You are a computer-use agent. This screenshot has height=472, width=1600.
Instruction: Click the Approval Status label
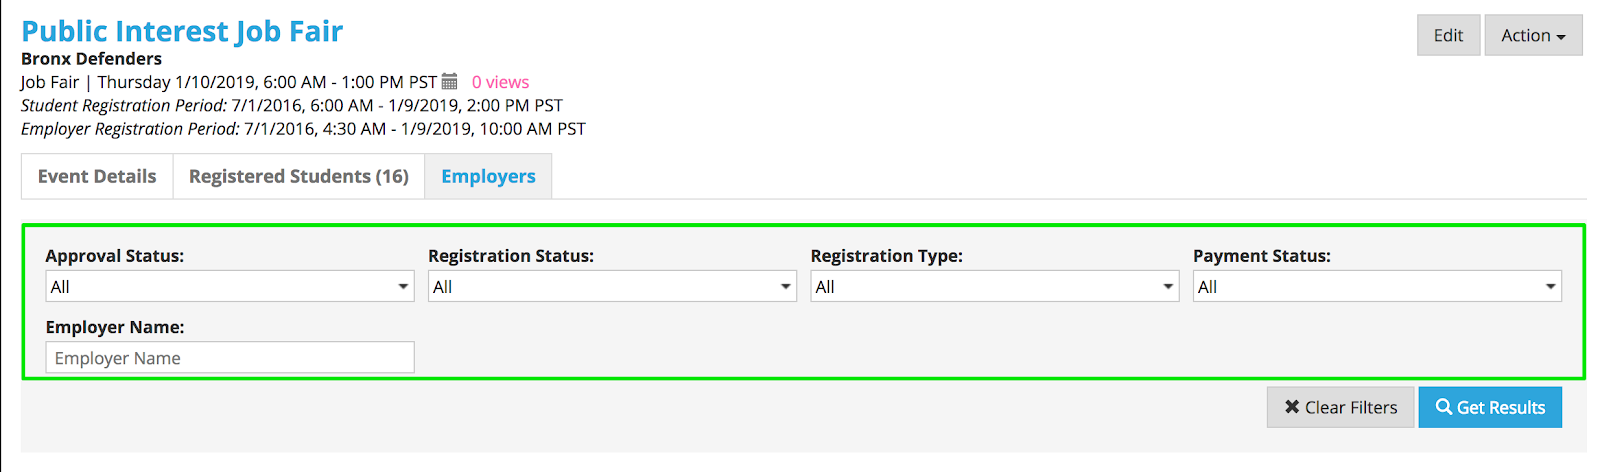click(x=115, y=256)
